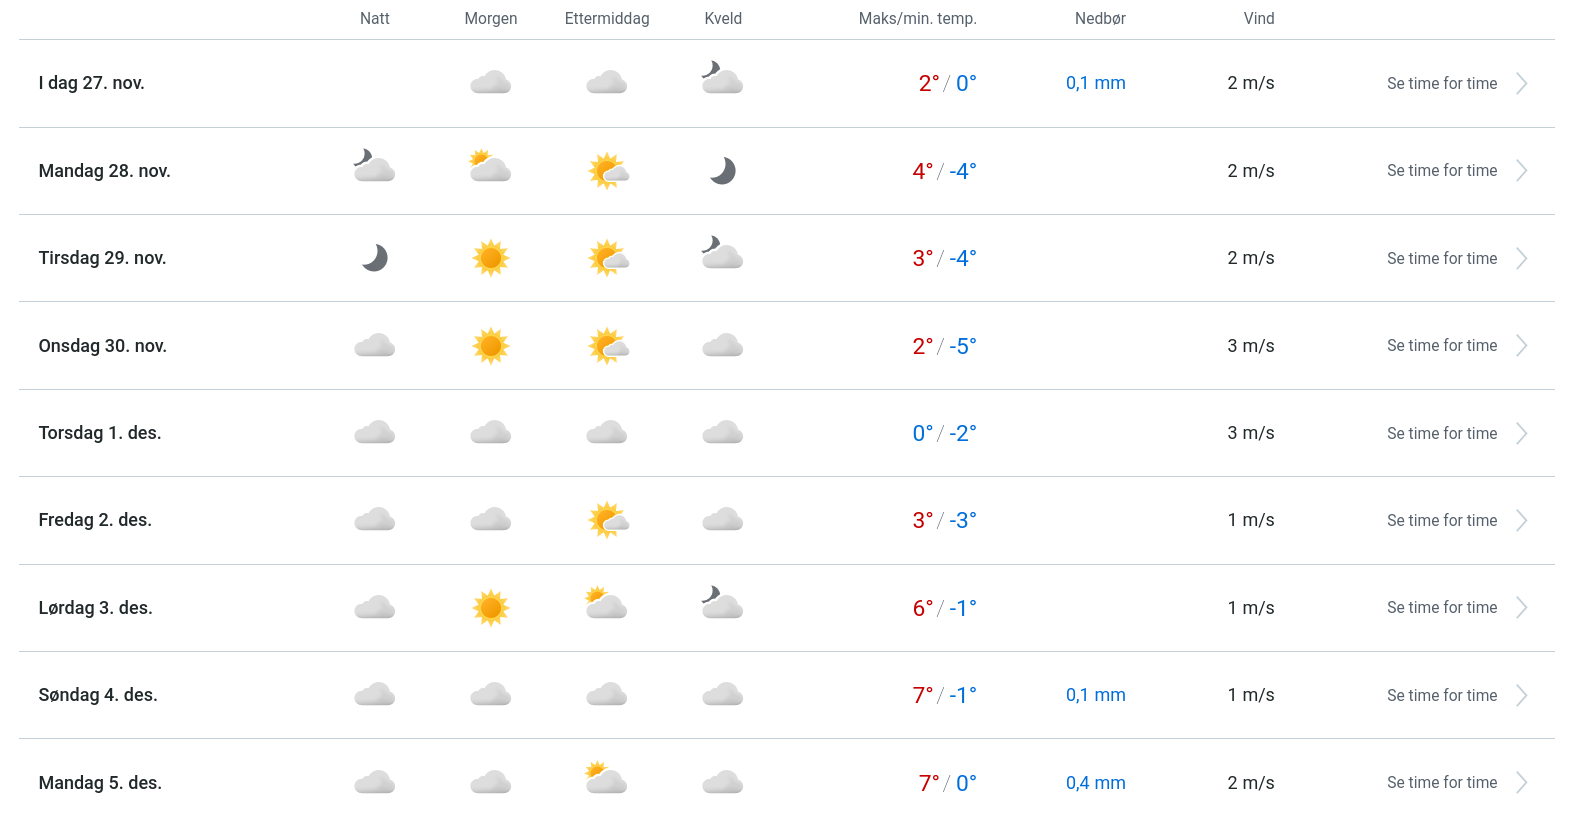The height and width of the screenshot is (825, 1574).
Task: Open 'Se time for time' for Lørdag 3. des.
Action: (x=1441, y=608)
